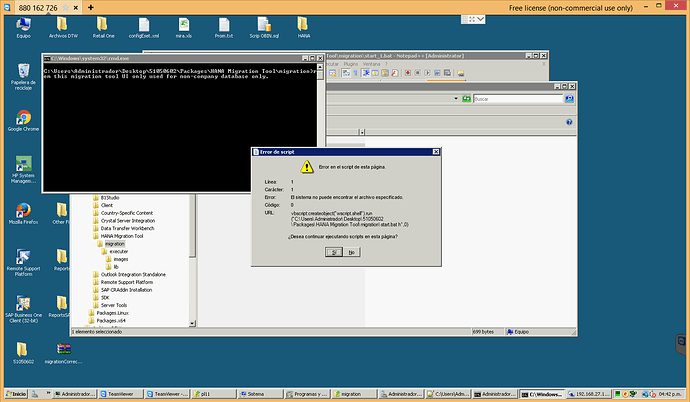
Task: Click Notepad++ stop recording macro icon
Action: tap(418, 73)
